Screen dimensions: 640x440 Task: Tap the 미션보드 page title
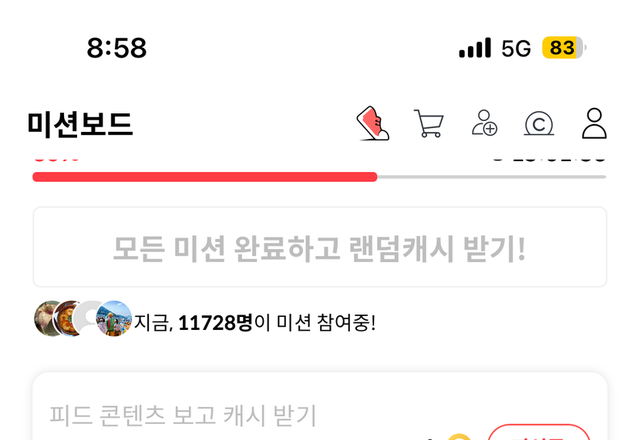[x=80, y=124]
